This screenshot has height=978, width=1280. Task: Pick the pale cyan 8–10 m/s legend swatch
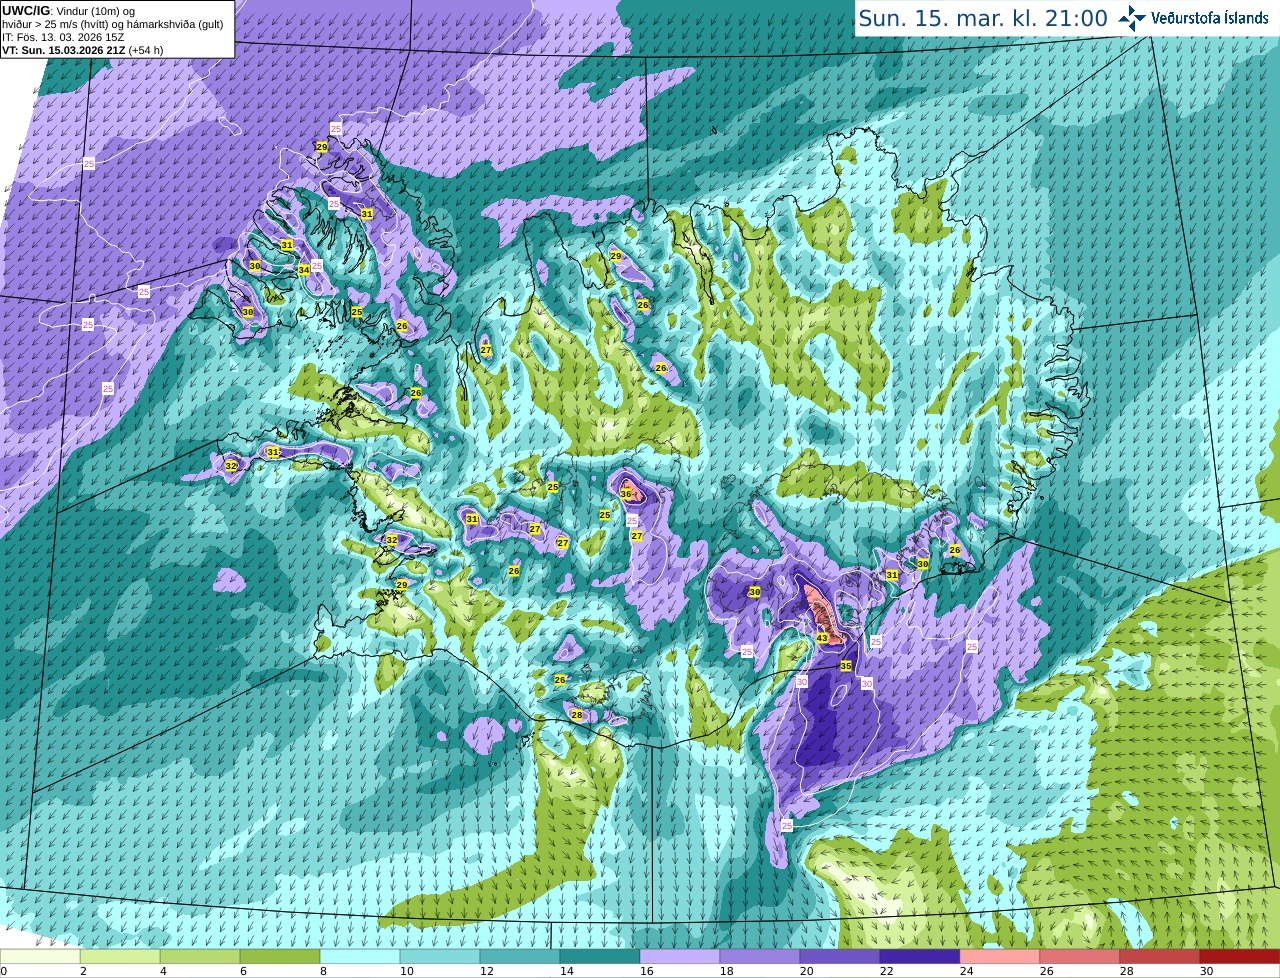tap(360, 957)
